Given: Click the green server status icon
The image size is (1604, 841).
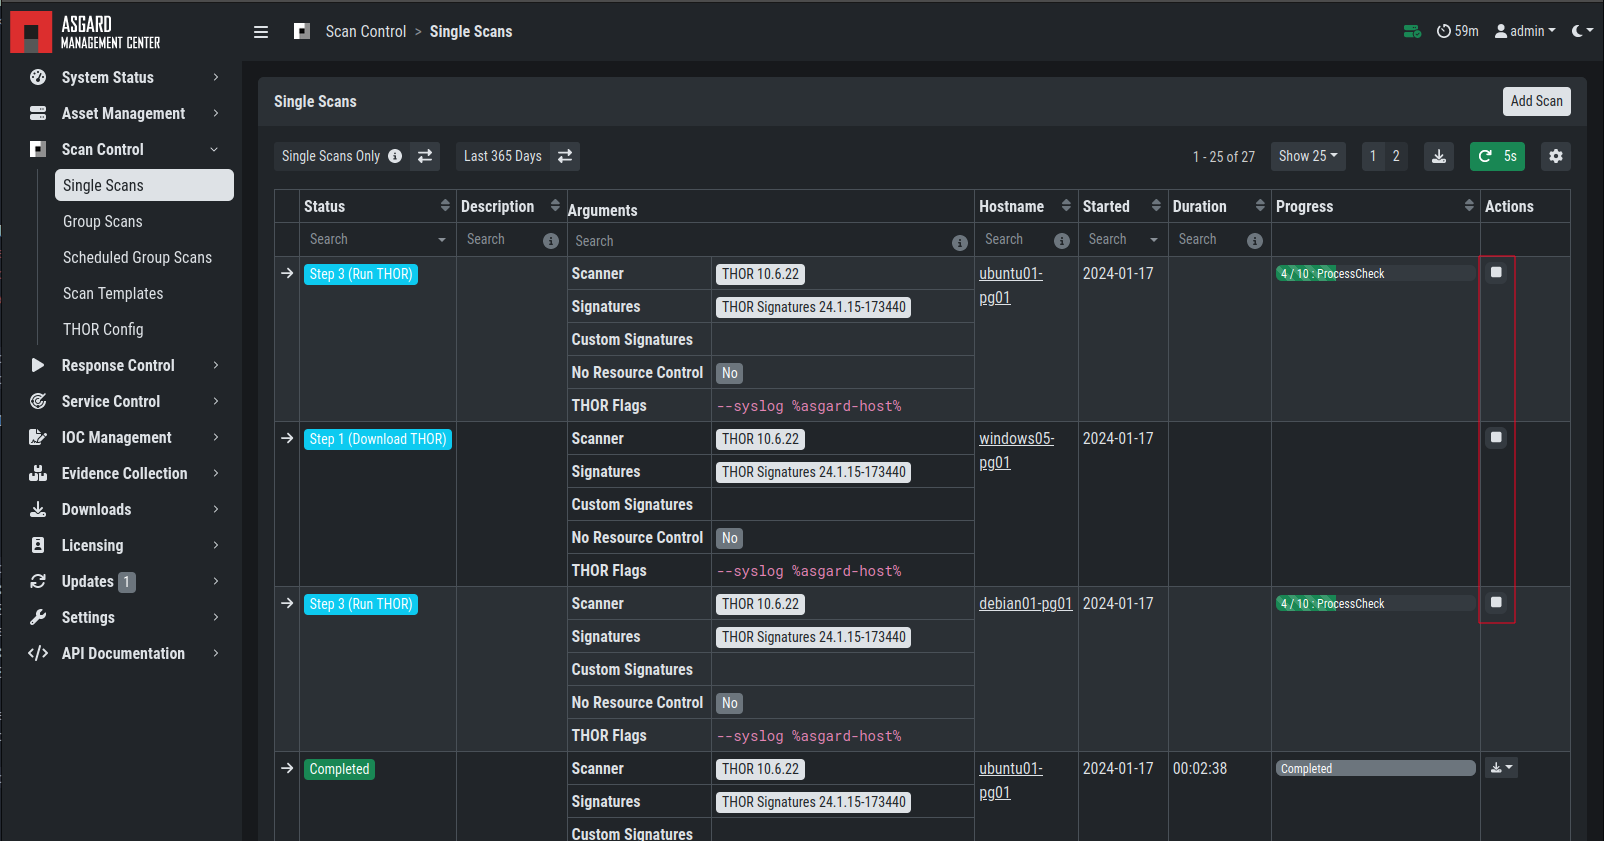Looking at the screenshot, I should pyautogui.click(x=1412, y=31).
